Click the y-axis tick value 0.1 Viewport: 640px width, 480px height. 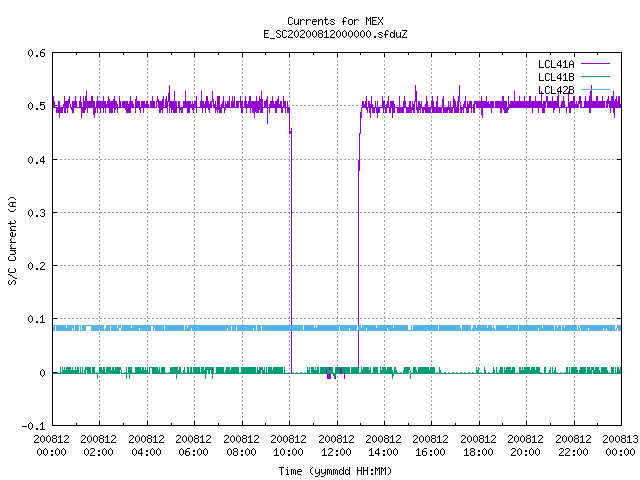coord(36,319)
